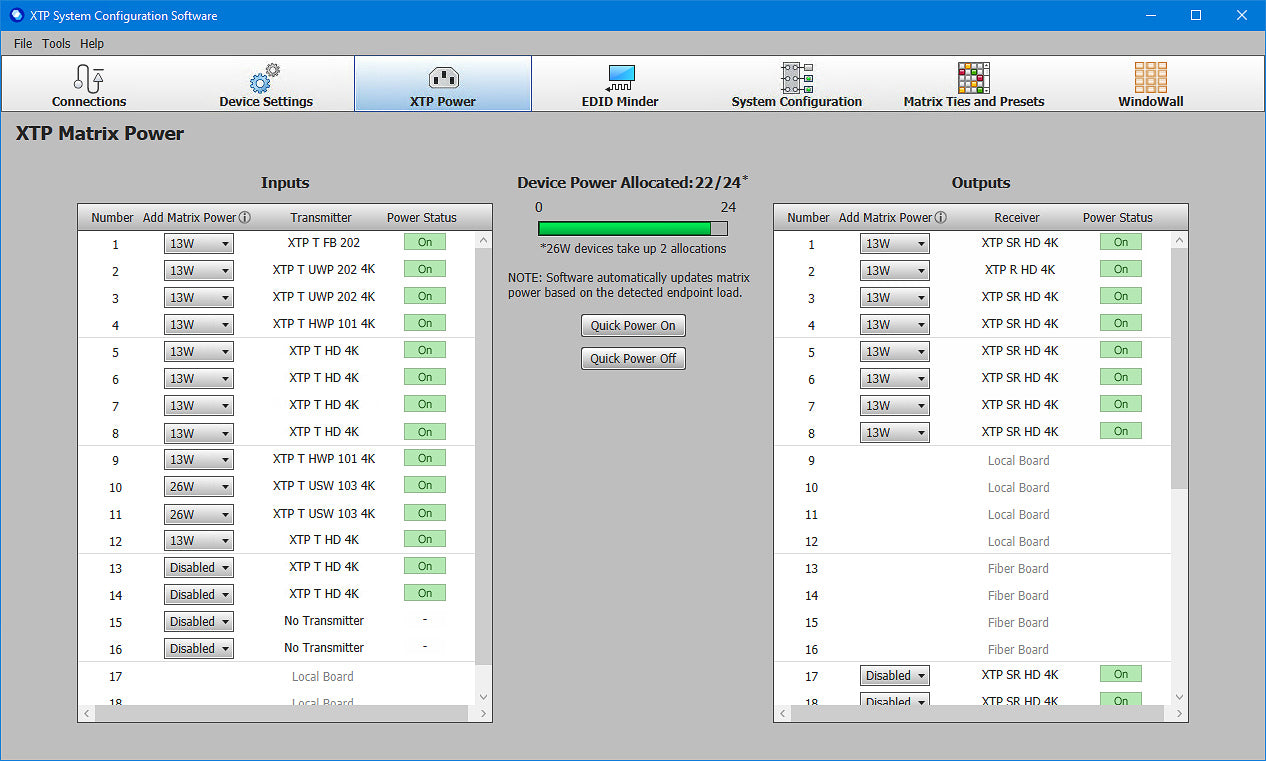Click the Outputs Add Matrix Power info icon

click(941, 218)
